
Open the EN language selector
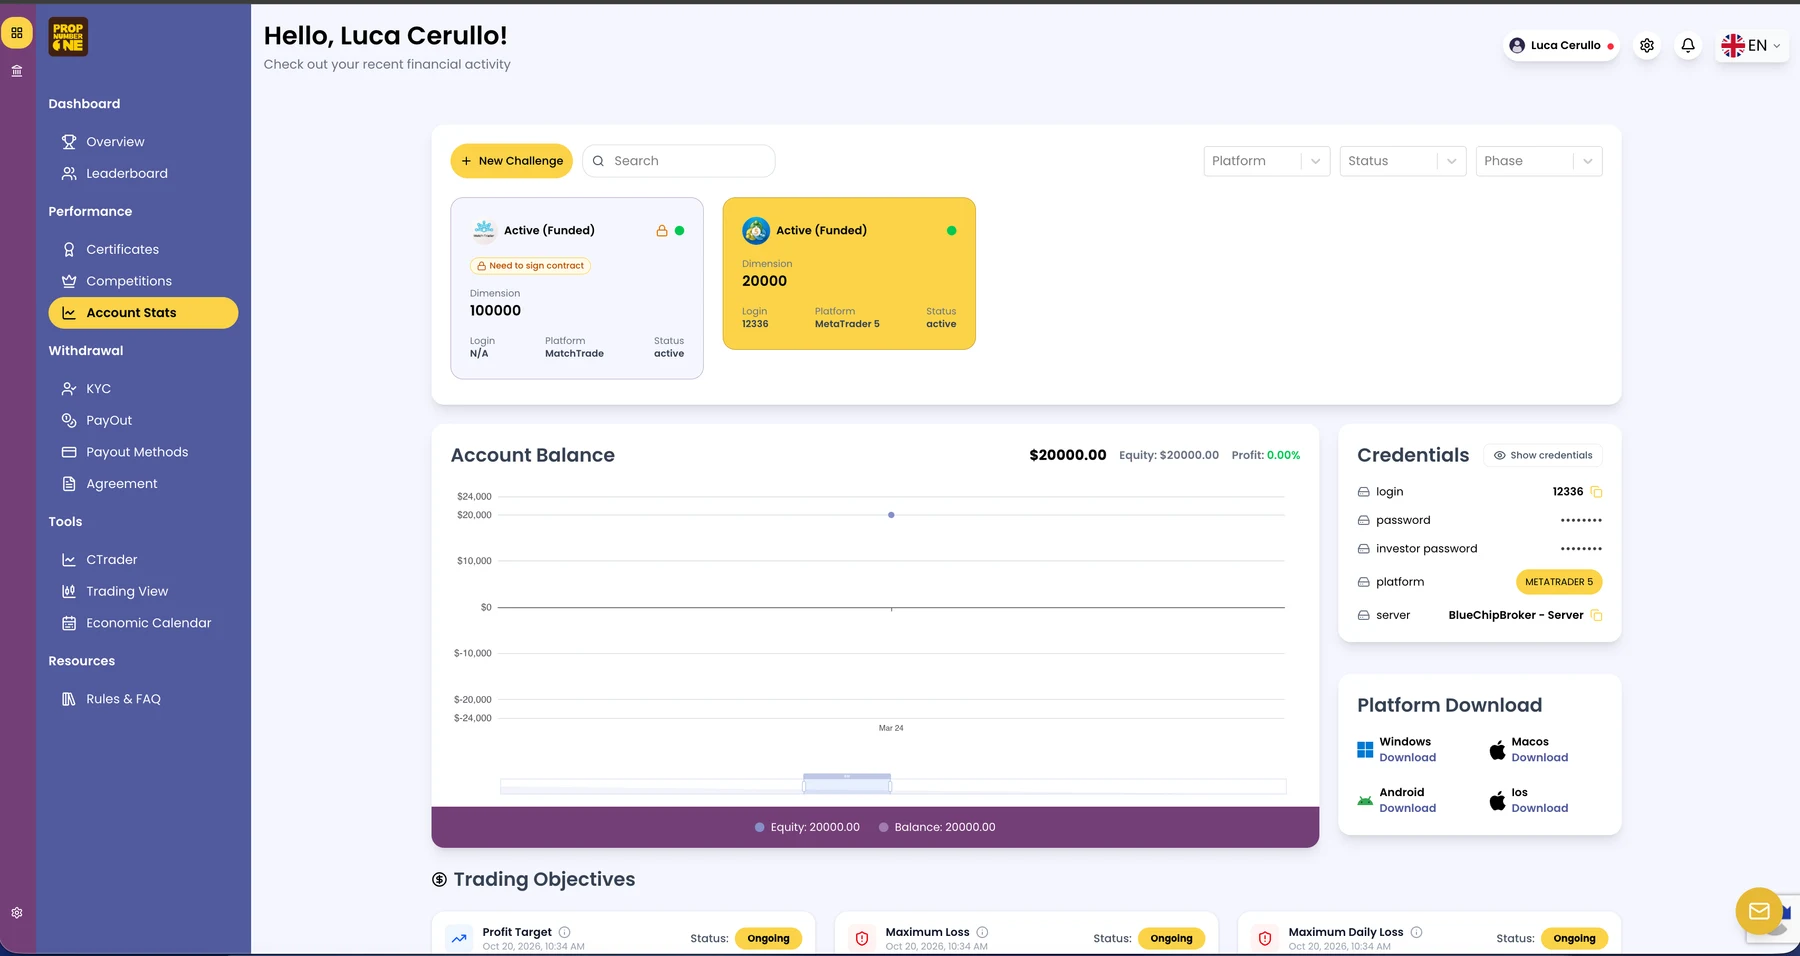click(x=1751, y=45)
